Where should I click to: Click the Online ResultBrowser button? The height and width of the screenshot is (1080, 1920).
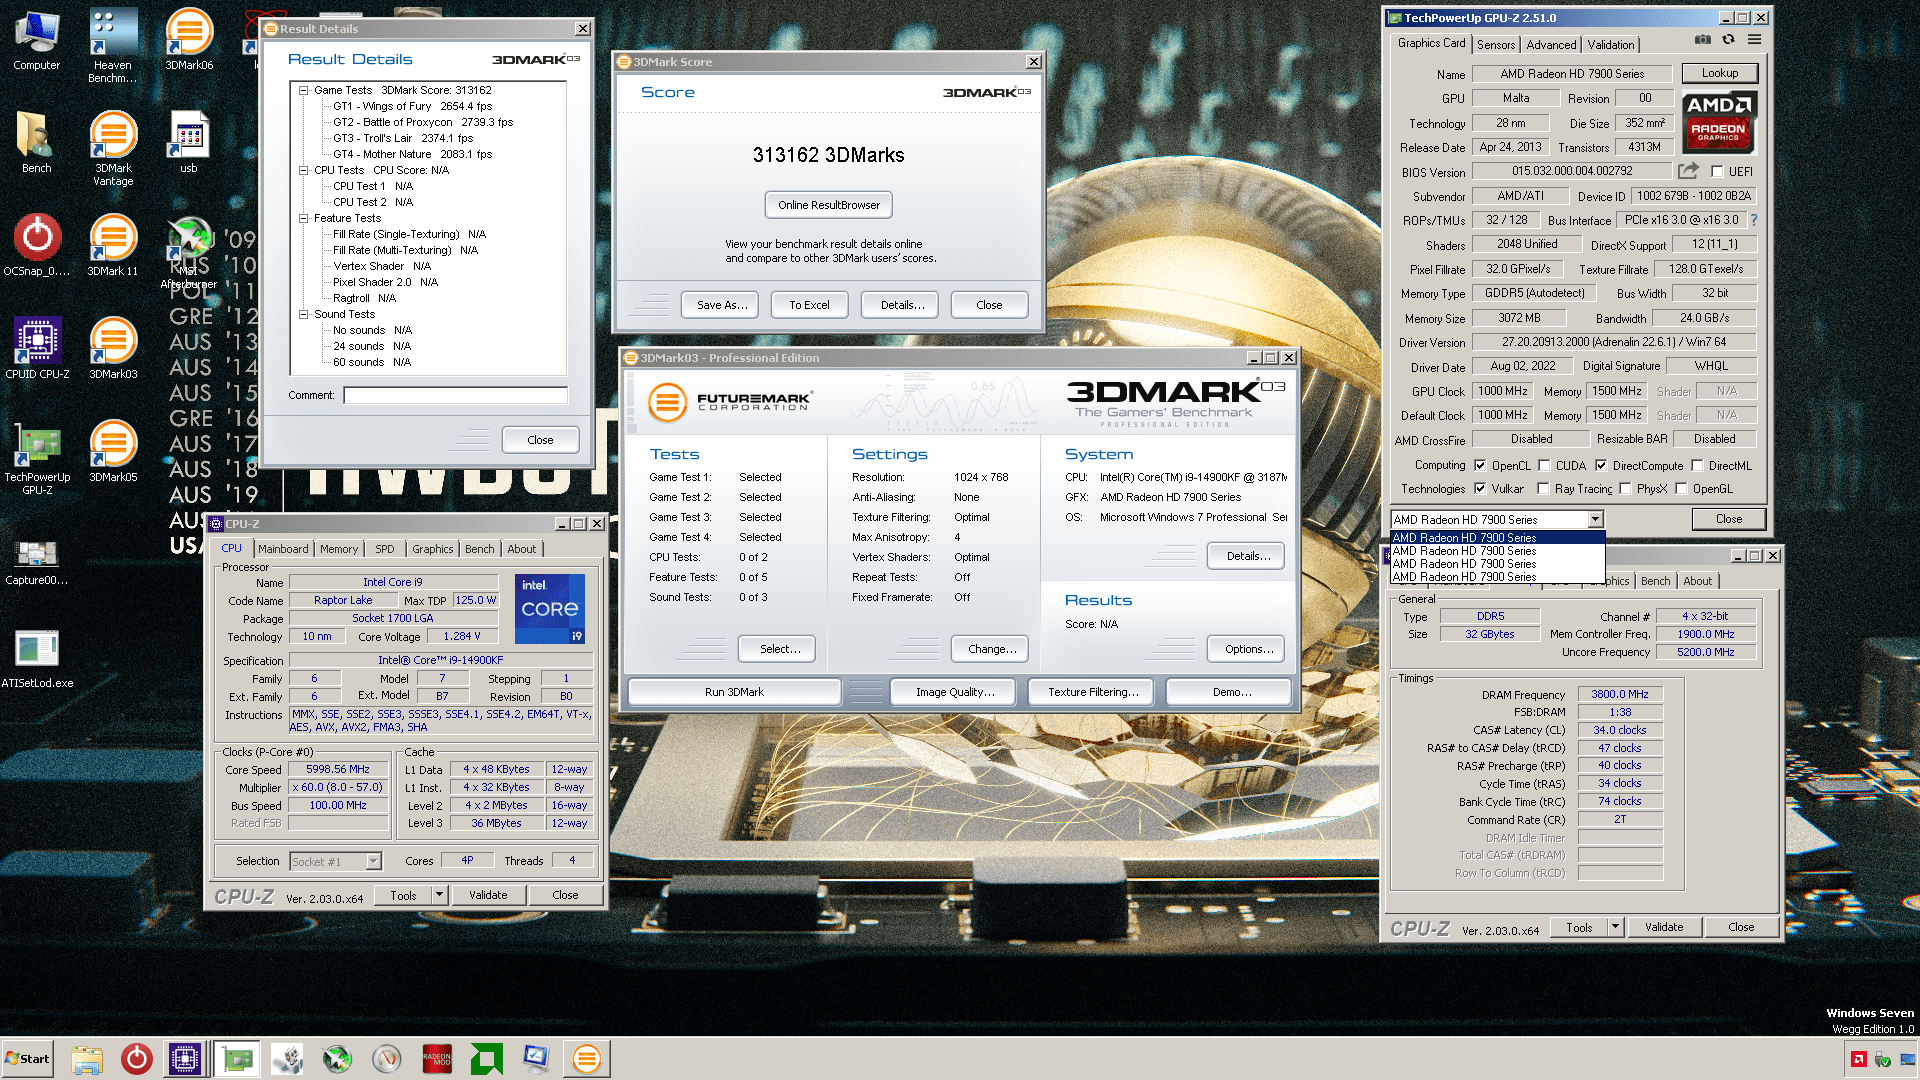(828, 205)
